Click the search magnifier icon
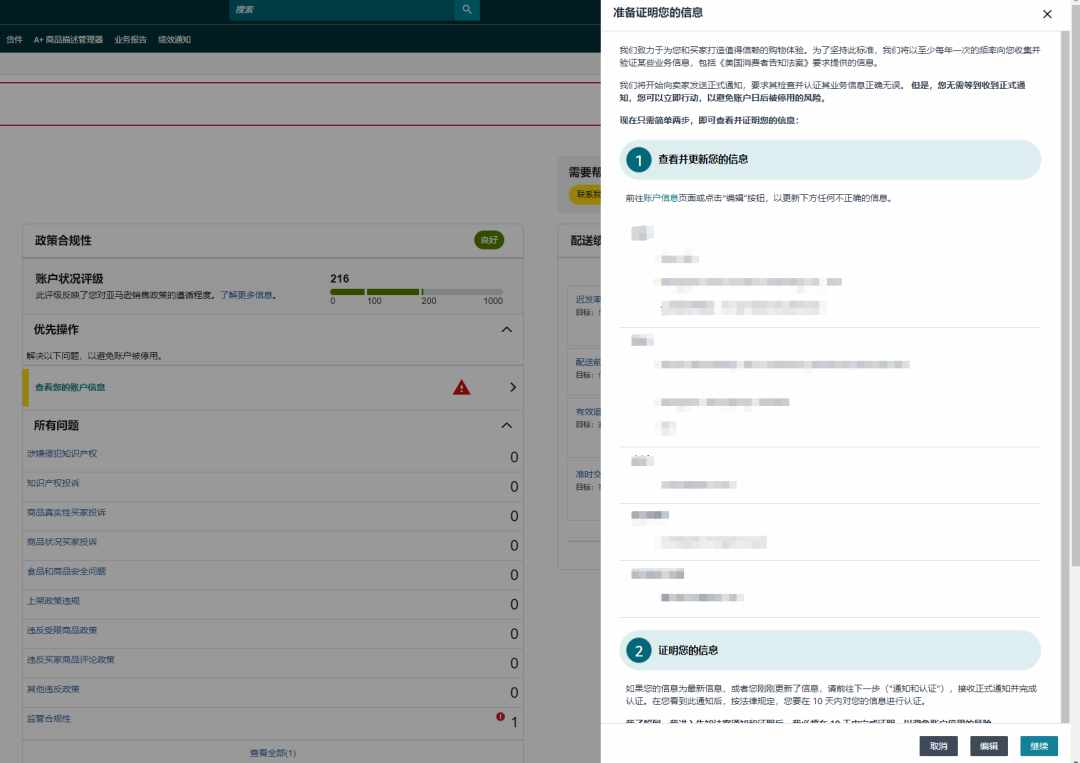1080x763 pixels. tap(467, 10)
